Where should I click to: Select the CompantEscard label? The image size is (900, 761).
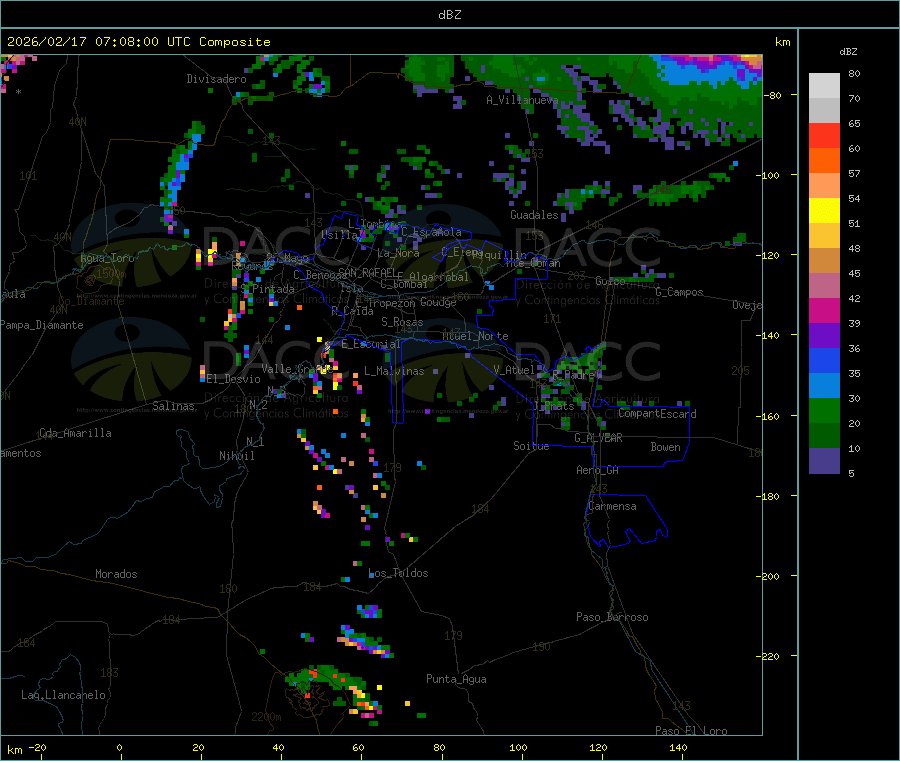[657, 414]
